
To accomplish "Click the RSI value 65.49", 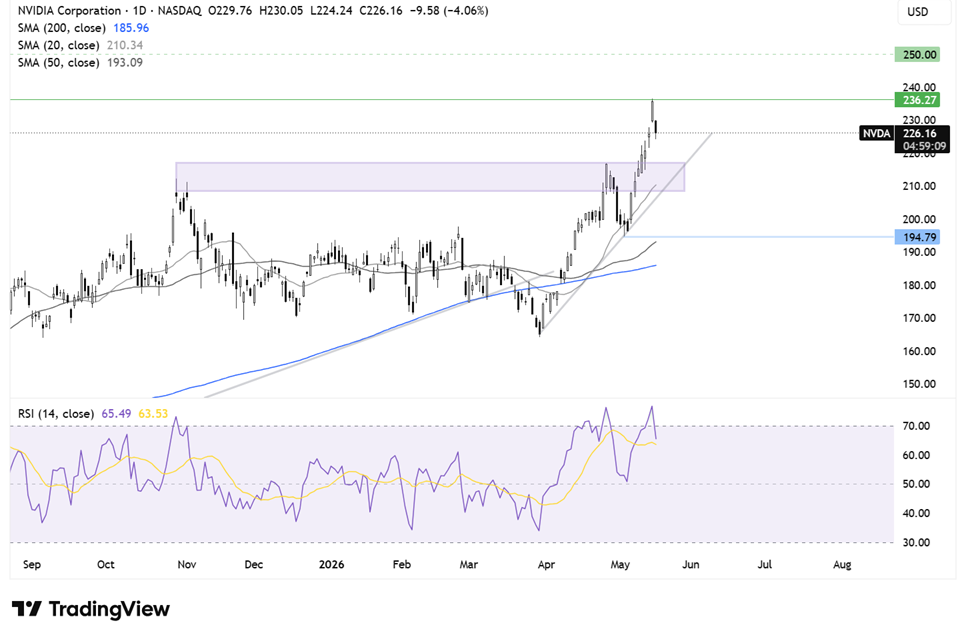I will [x=116, y=413].
